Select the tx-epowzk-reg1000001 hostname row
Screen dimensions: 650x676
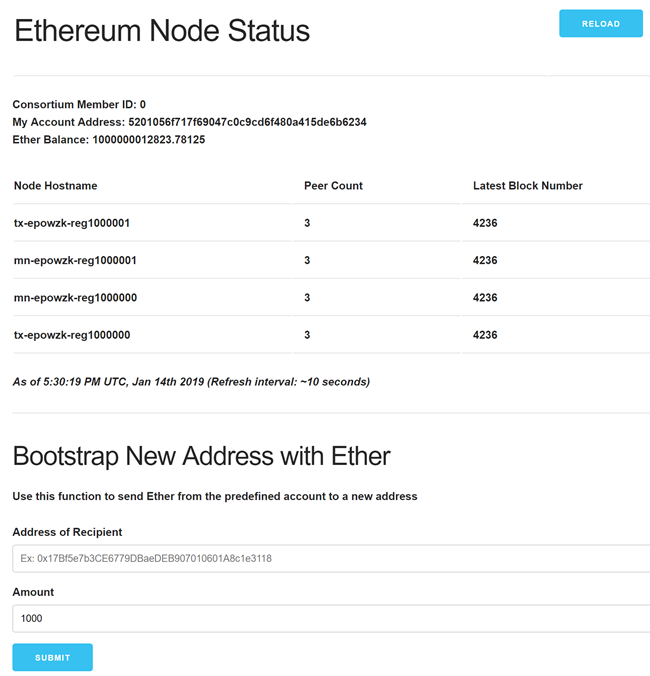[332, 223]
